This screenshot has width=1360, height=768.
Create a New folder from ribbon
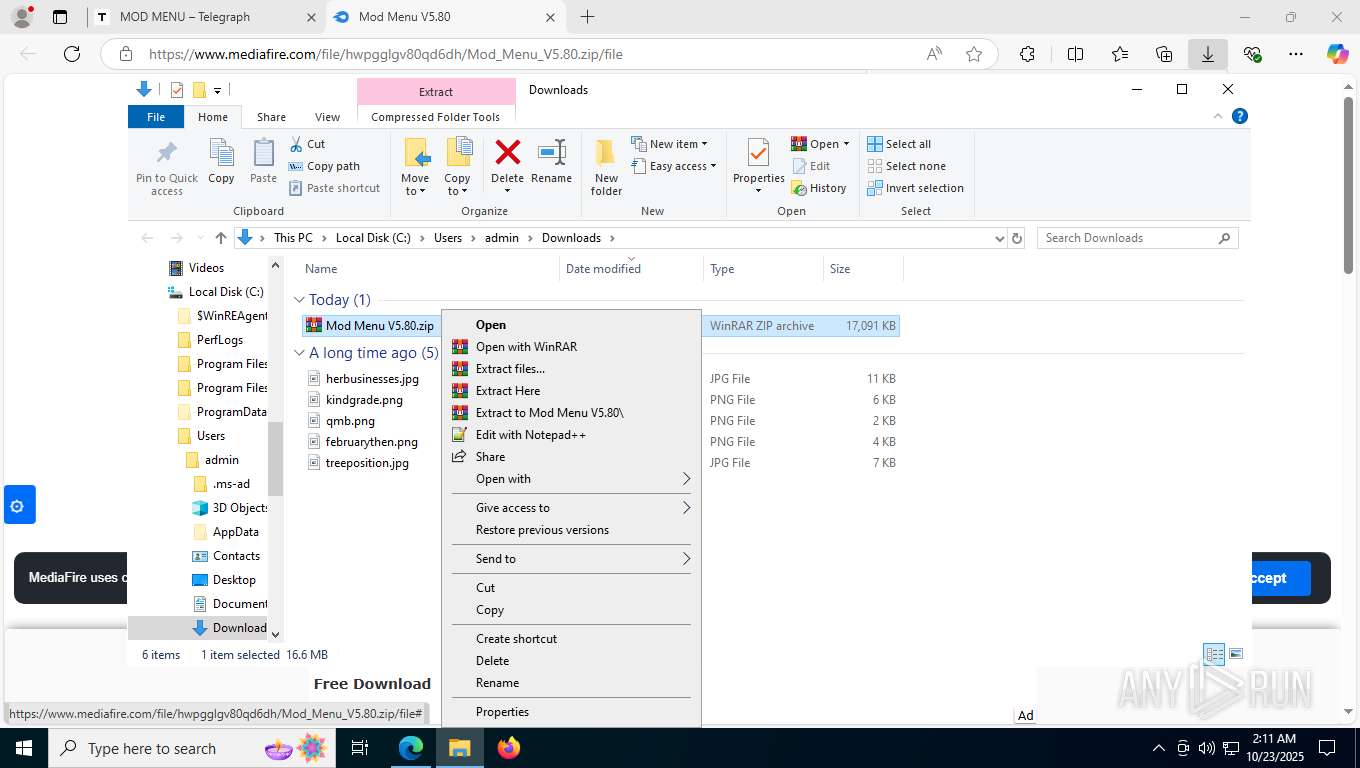click(606, 167)
